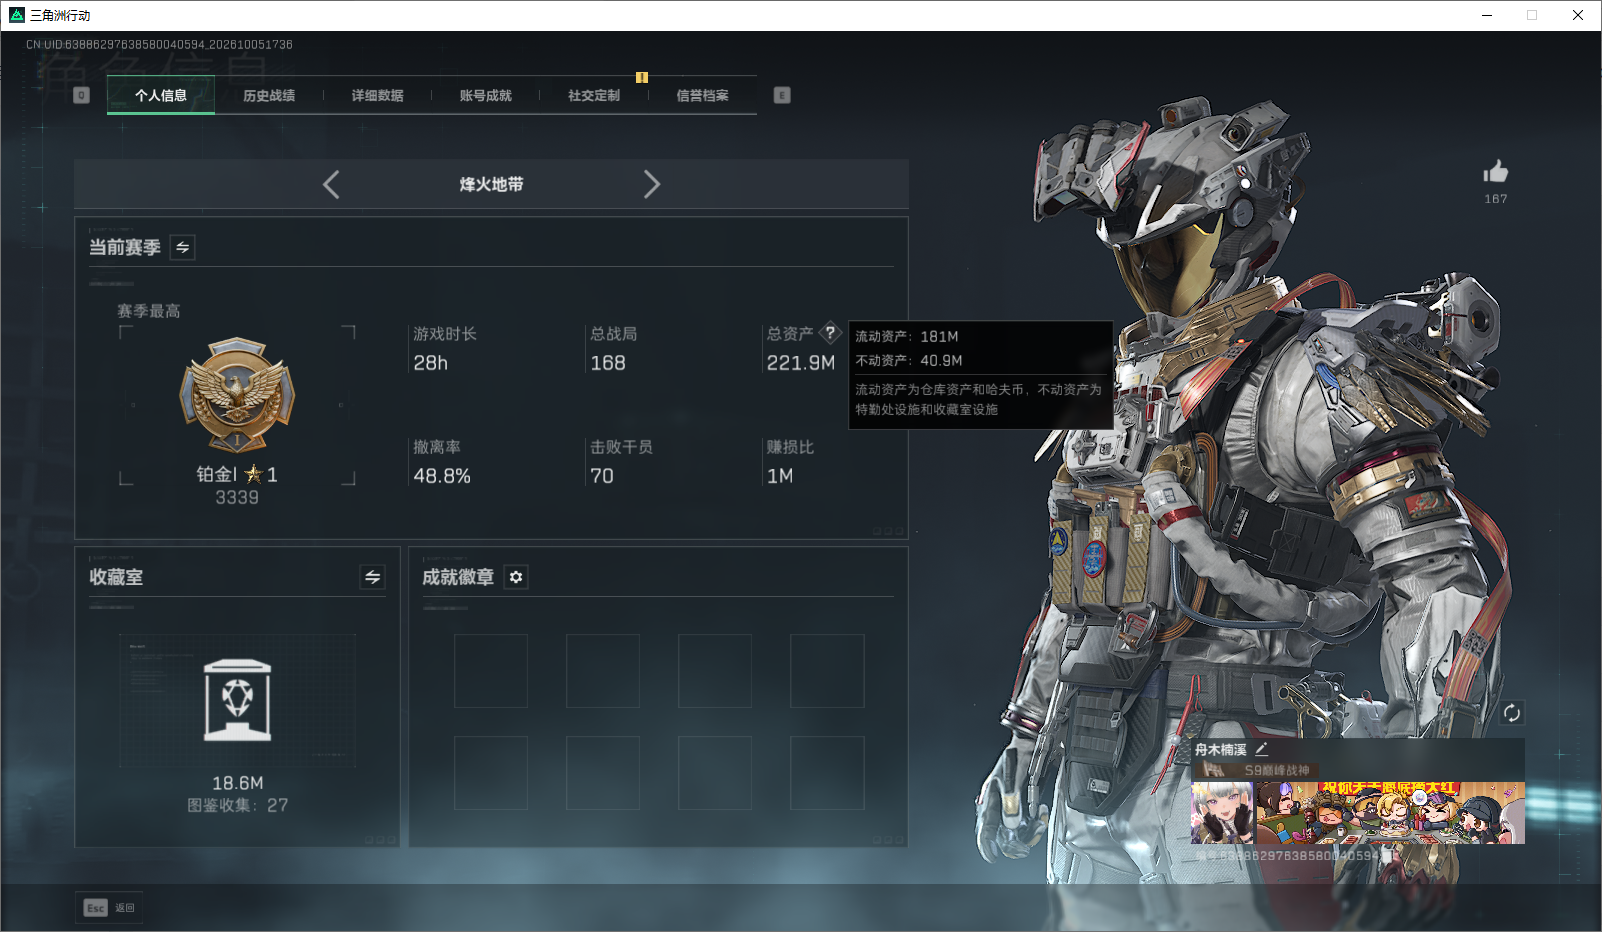Go to next game mode with right chevron
1602x932 pixels.
(x=652, y=184)
